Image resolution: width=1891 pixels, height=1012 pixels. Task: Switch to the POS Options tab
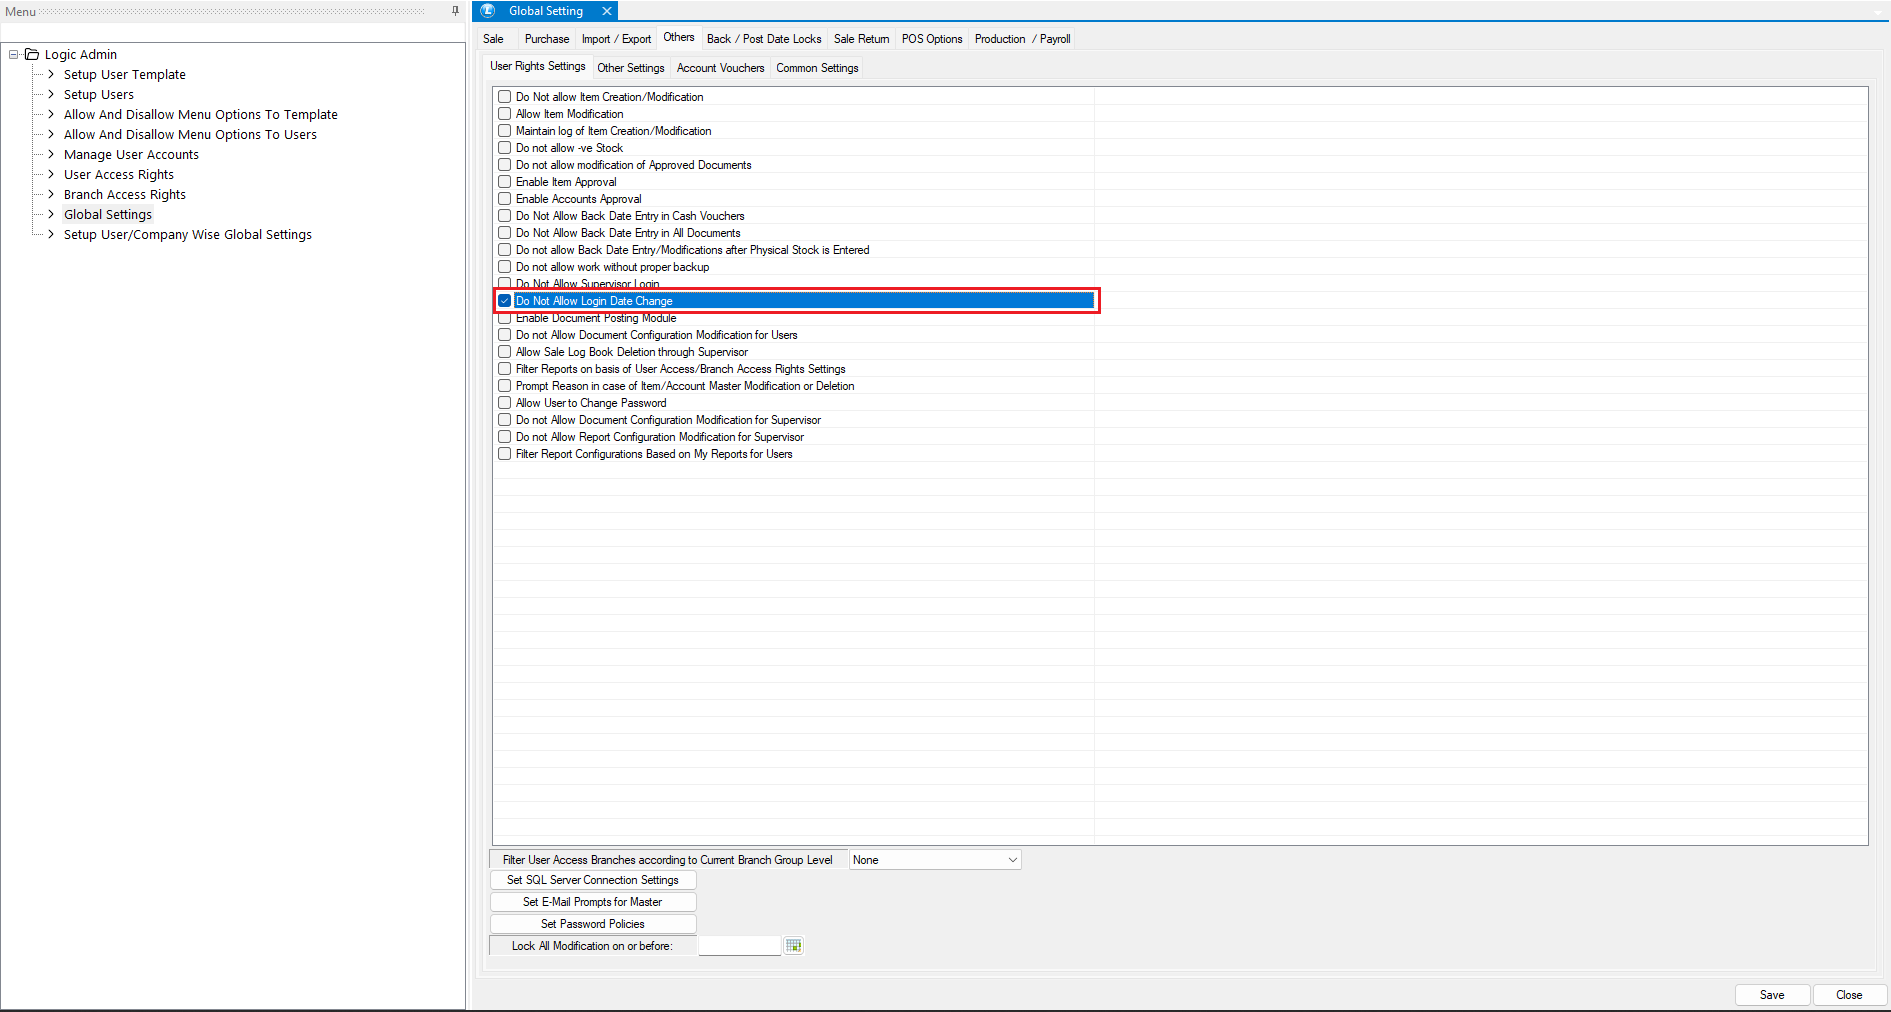click(x=931, y=39)
